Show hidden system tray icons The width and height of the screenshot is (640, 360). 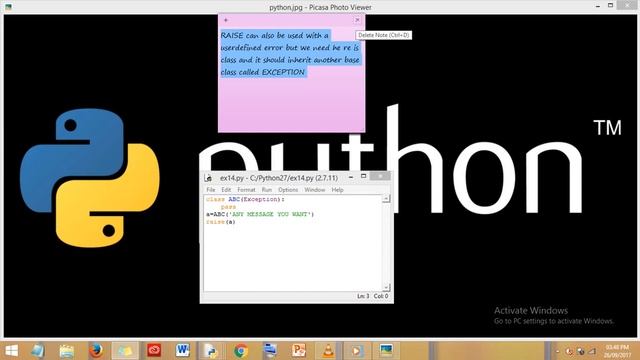pos(558,351)
